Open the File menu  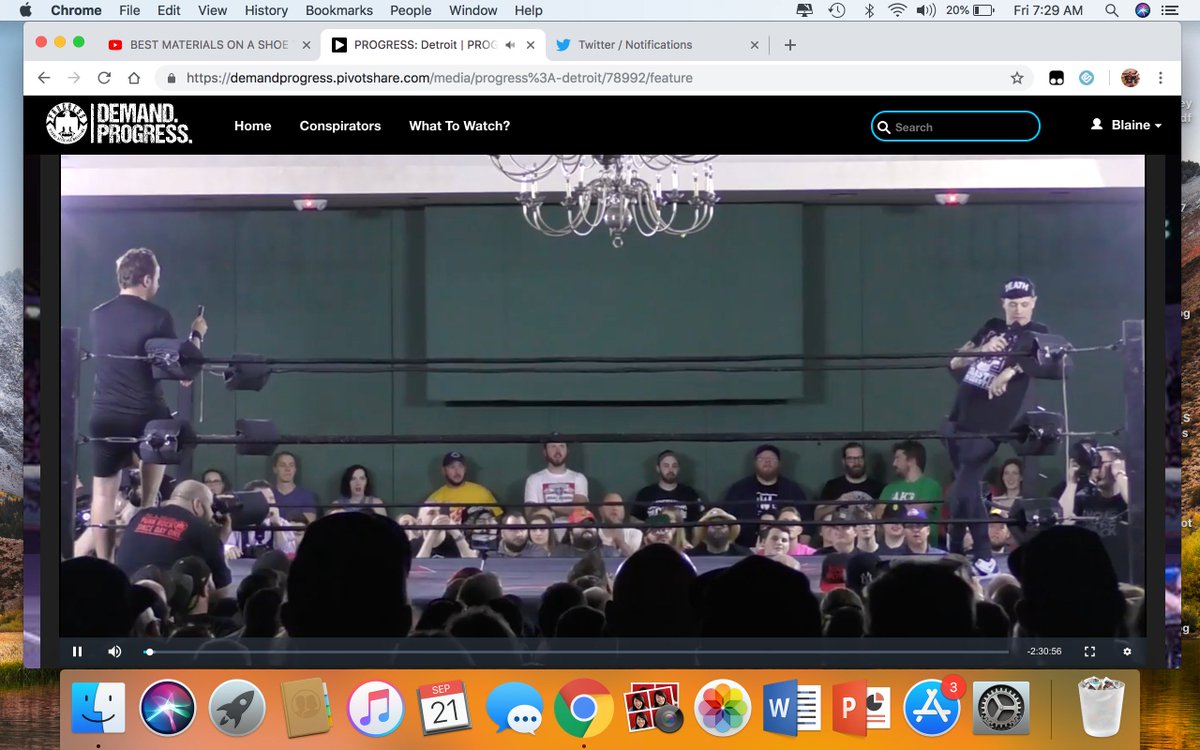click(x=129, y=10)
